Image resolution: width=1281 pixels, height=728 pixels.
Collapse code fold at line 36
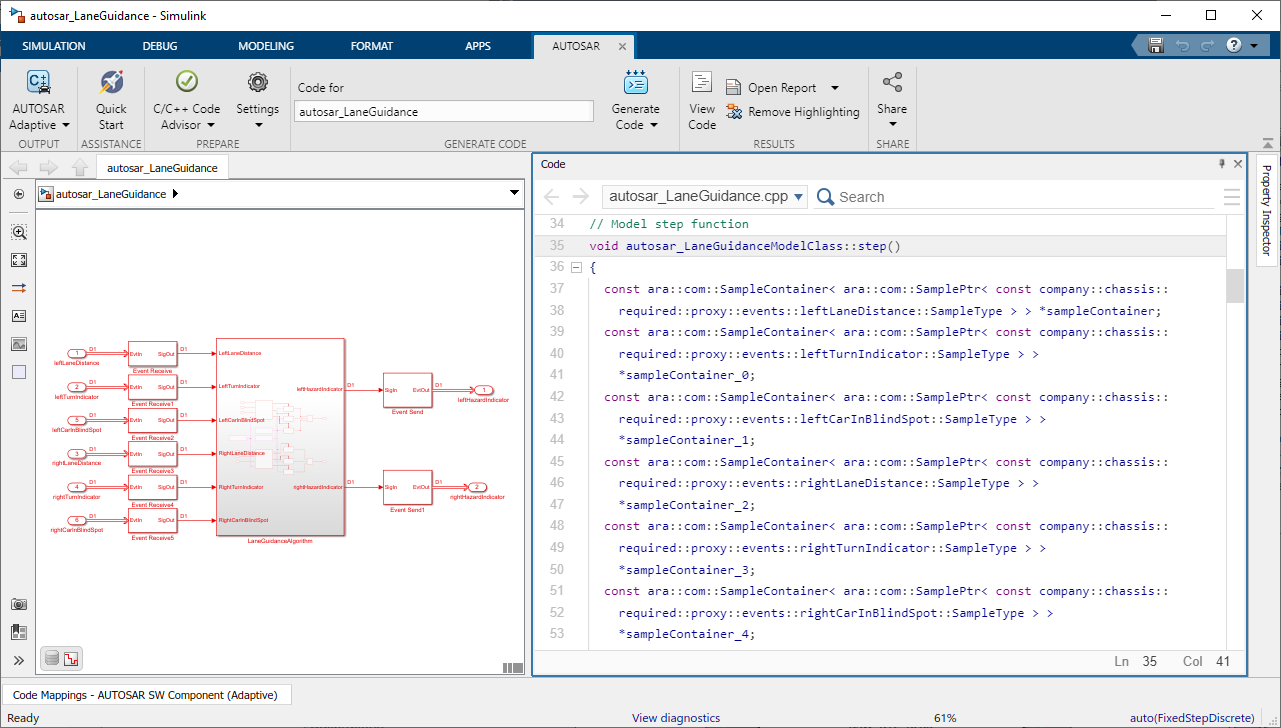point(575,267)
